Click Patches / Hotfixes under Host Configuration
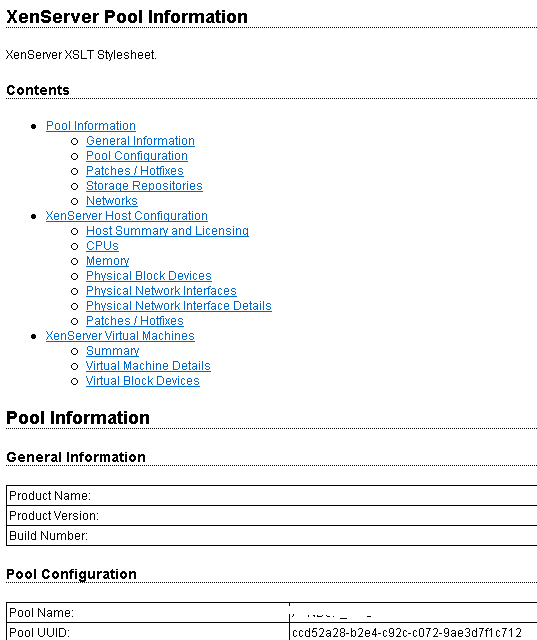 pyautogui.click(x=135, y=321)
